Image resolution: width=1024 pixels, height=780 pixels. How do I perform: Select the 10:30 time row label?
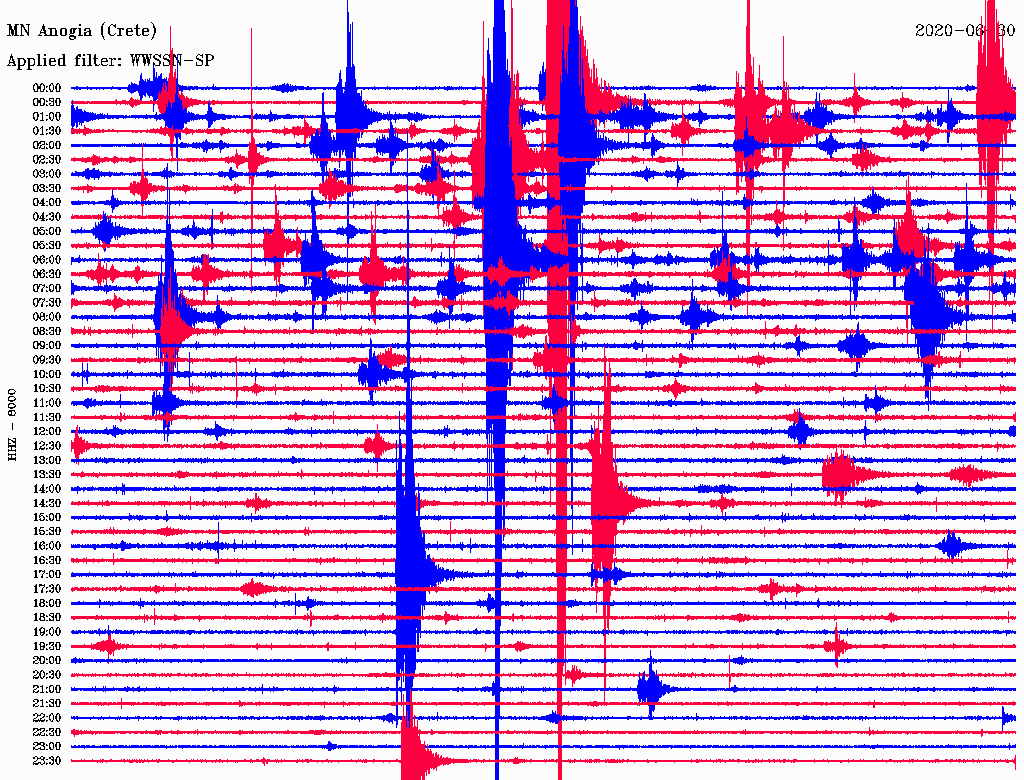pyautogui.click(x=47, y=389)
